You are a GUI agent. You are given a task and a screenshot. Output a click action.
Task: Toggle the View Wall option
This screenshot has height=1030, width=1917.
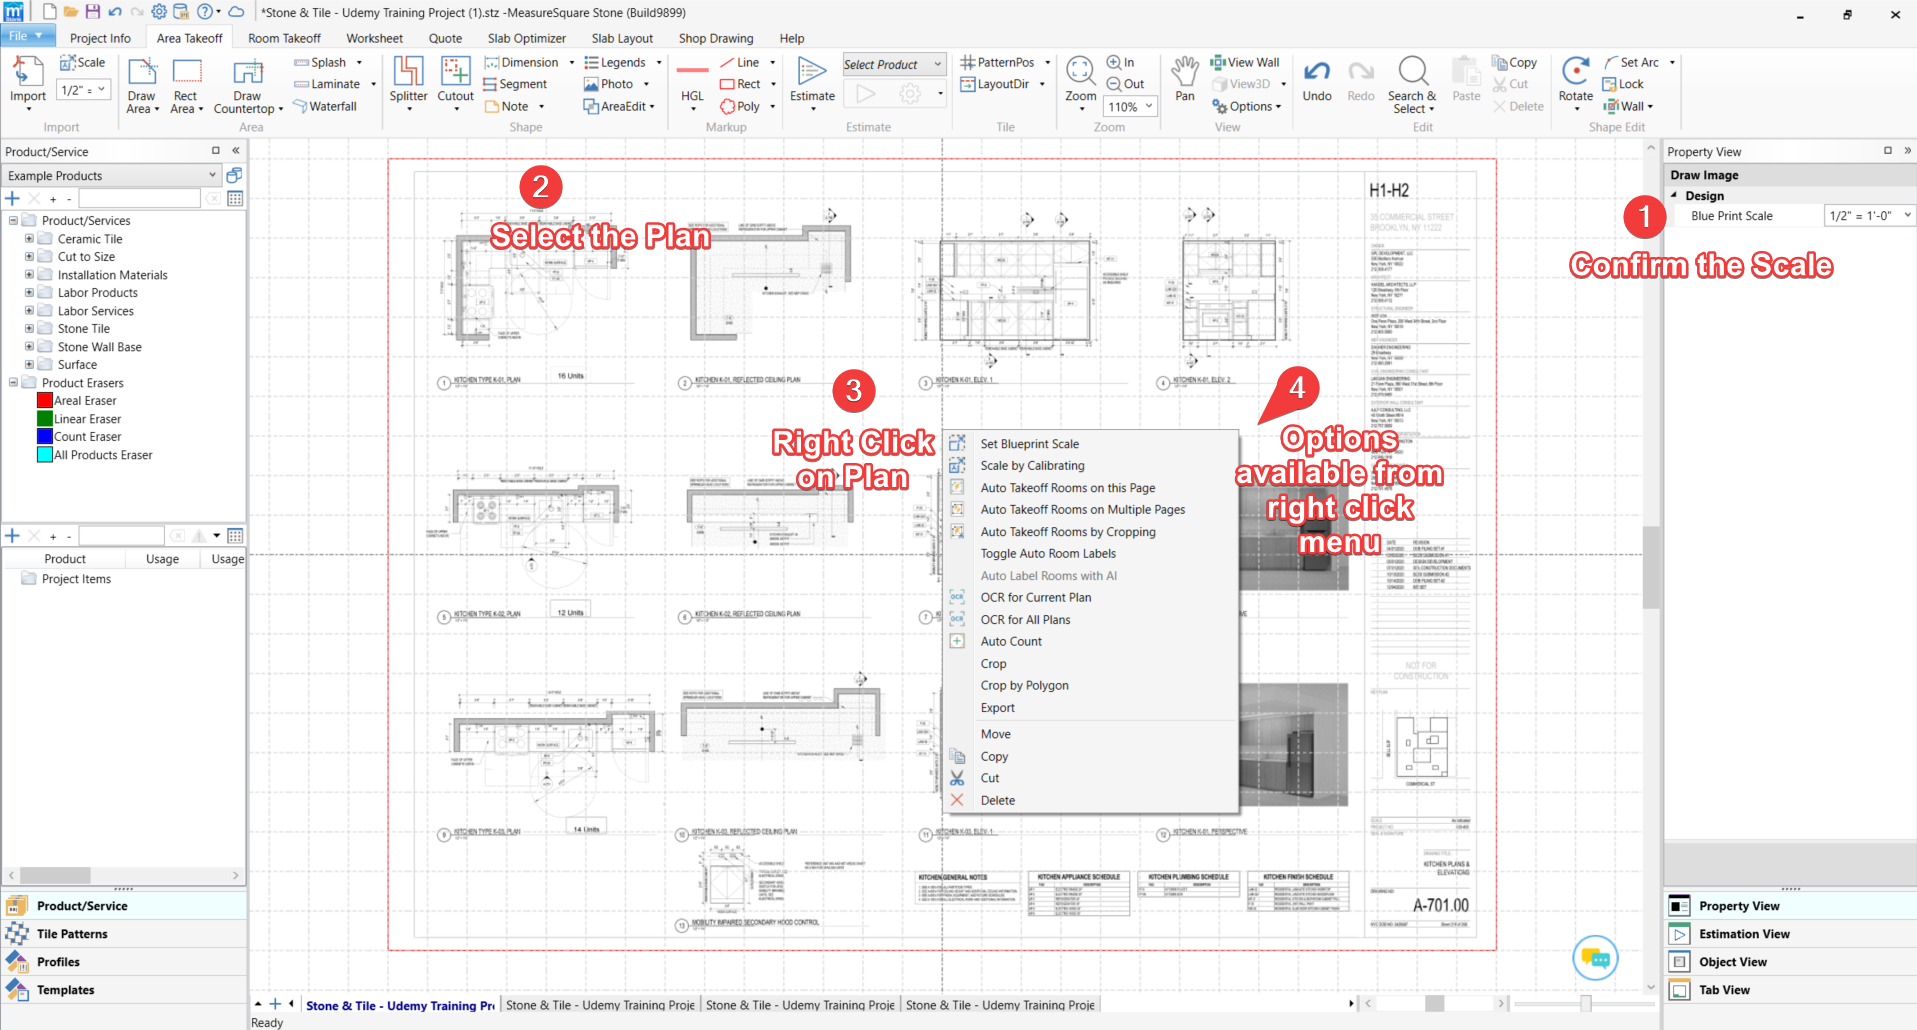click(1245, 62)
